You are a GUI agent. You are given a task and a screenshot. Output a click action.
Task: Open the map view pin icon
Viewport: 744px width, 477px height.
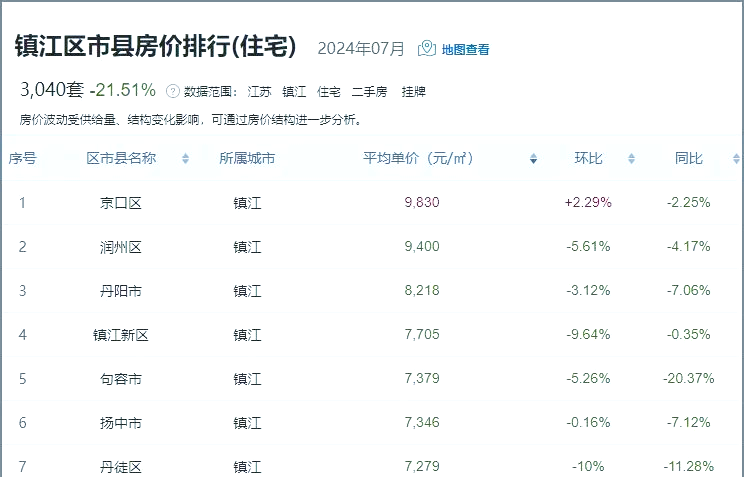point(427,48)
